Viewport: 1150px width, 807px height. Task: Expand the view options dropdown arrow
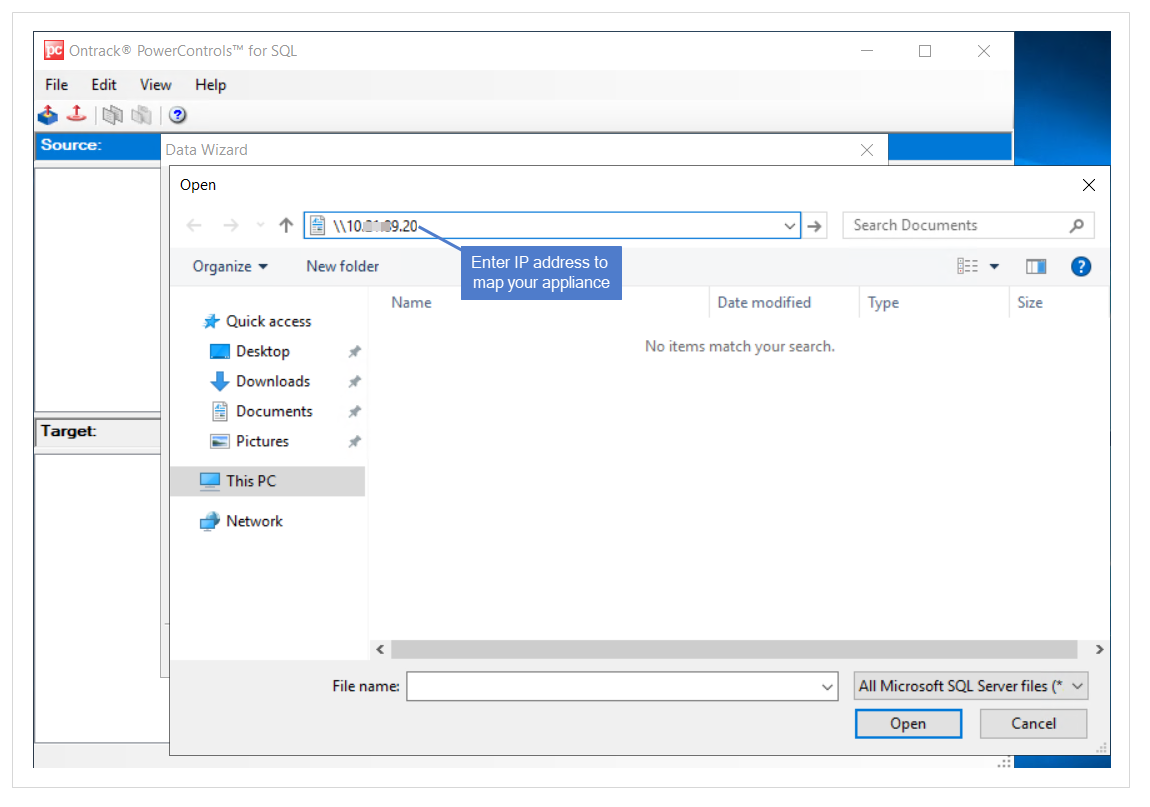click(x=994, y=266)
